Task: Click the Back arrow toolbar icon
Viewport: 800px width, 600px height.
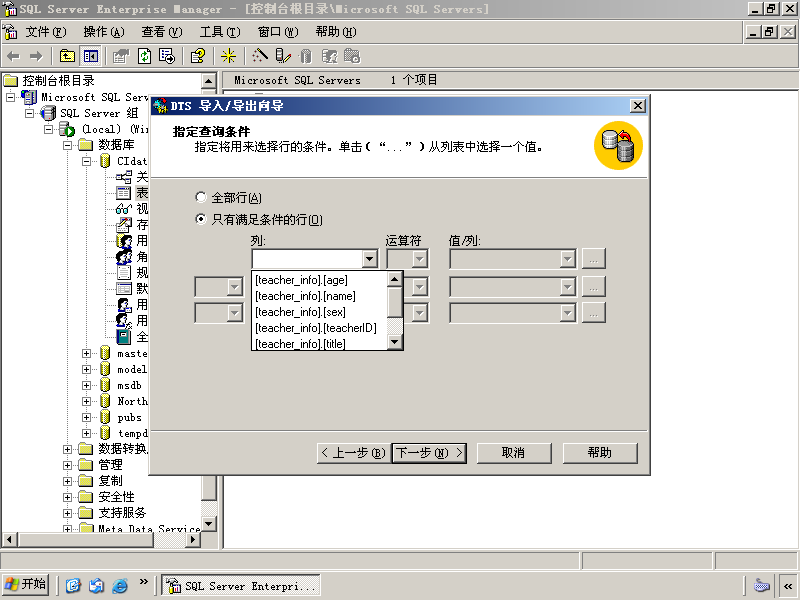Action: (x=14, y=56)
